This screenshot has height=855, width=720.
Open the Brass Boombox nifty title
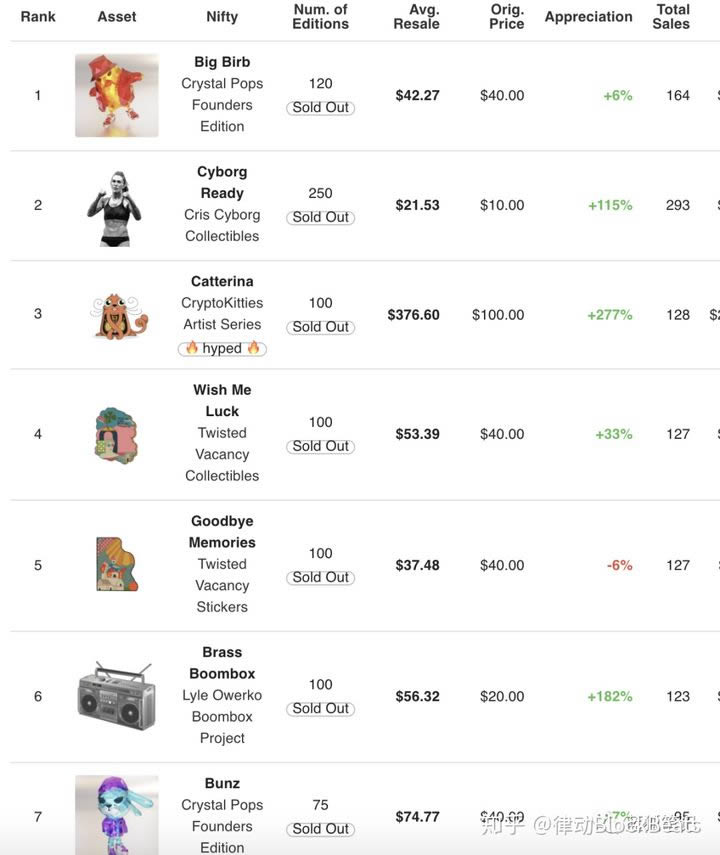(222, 663)
